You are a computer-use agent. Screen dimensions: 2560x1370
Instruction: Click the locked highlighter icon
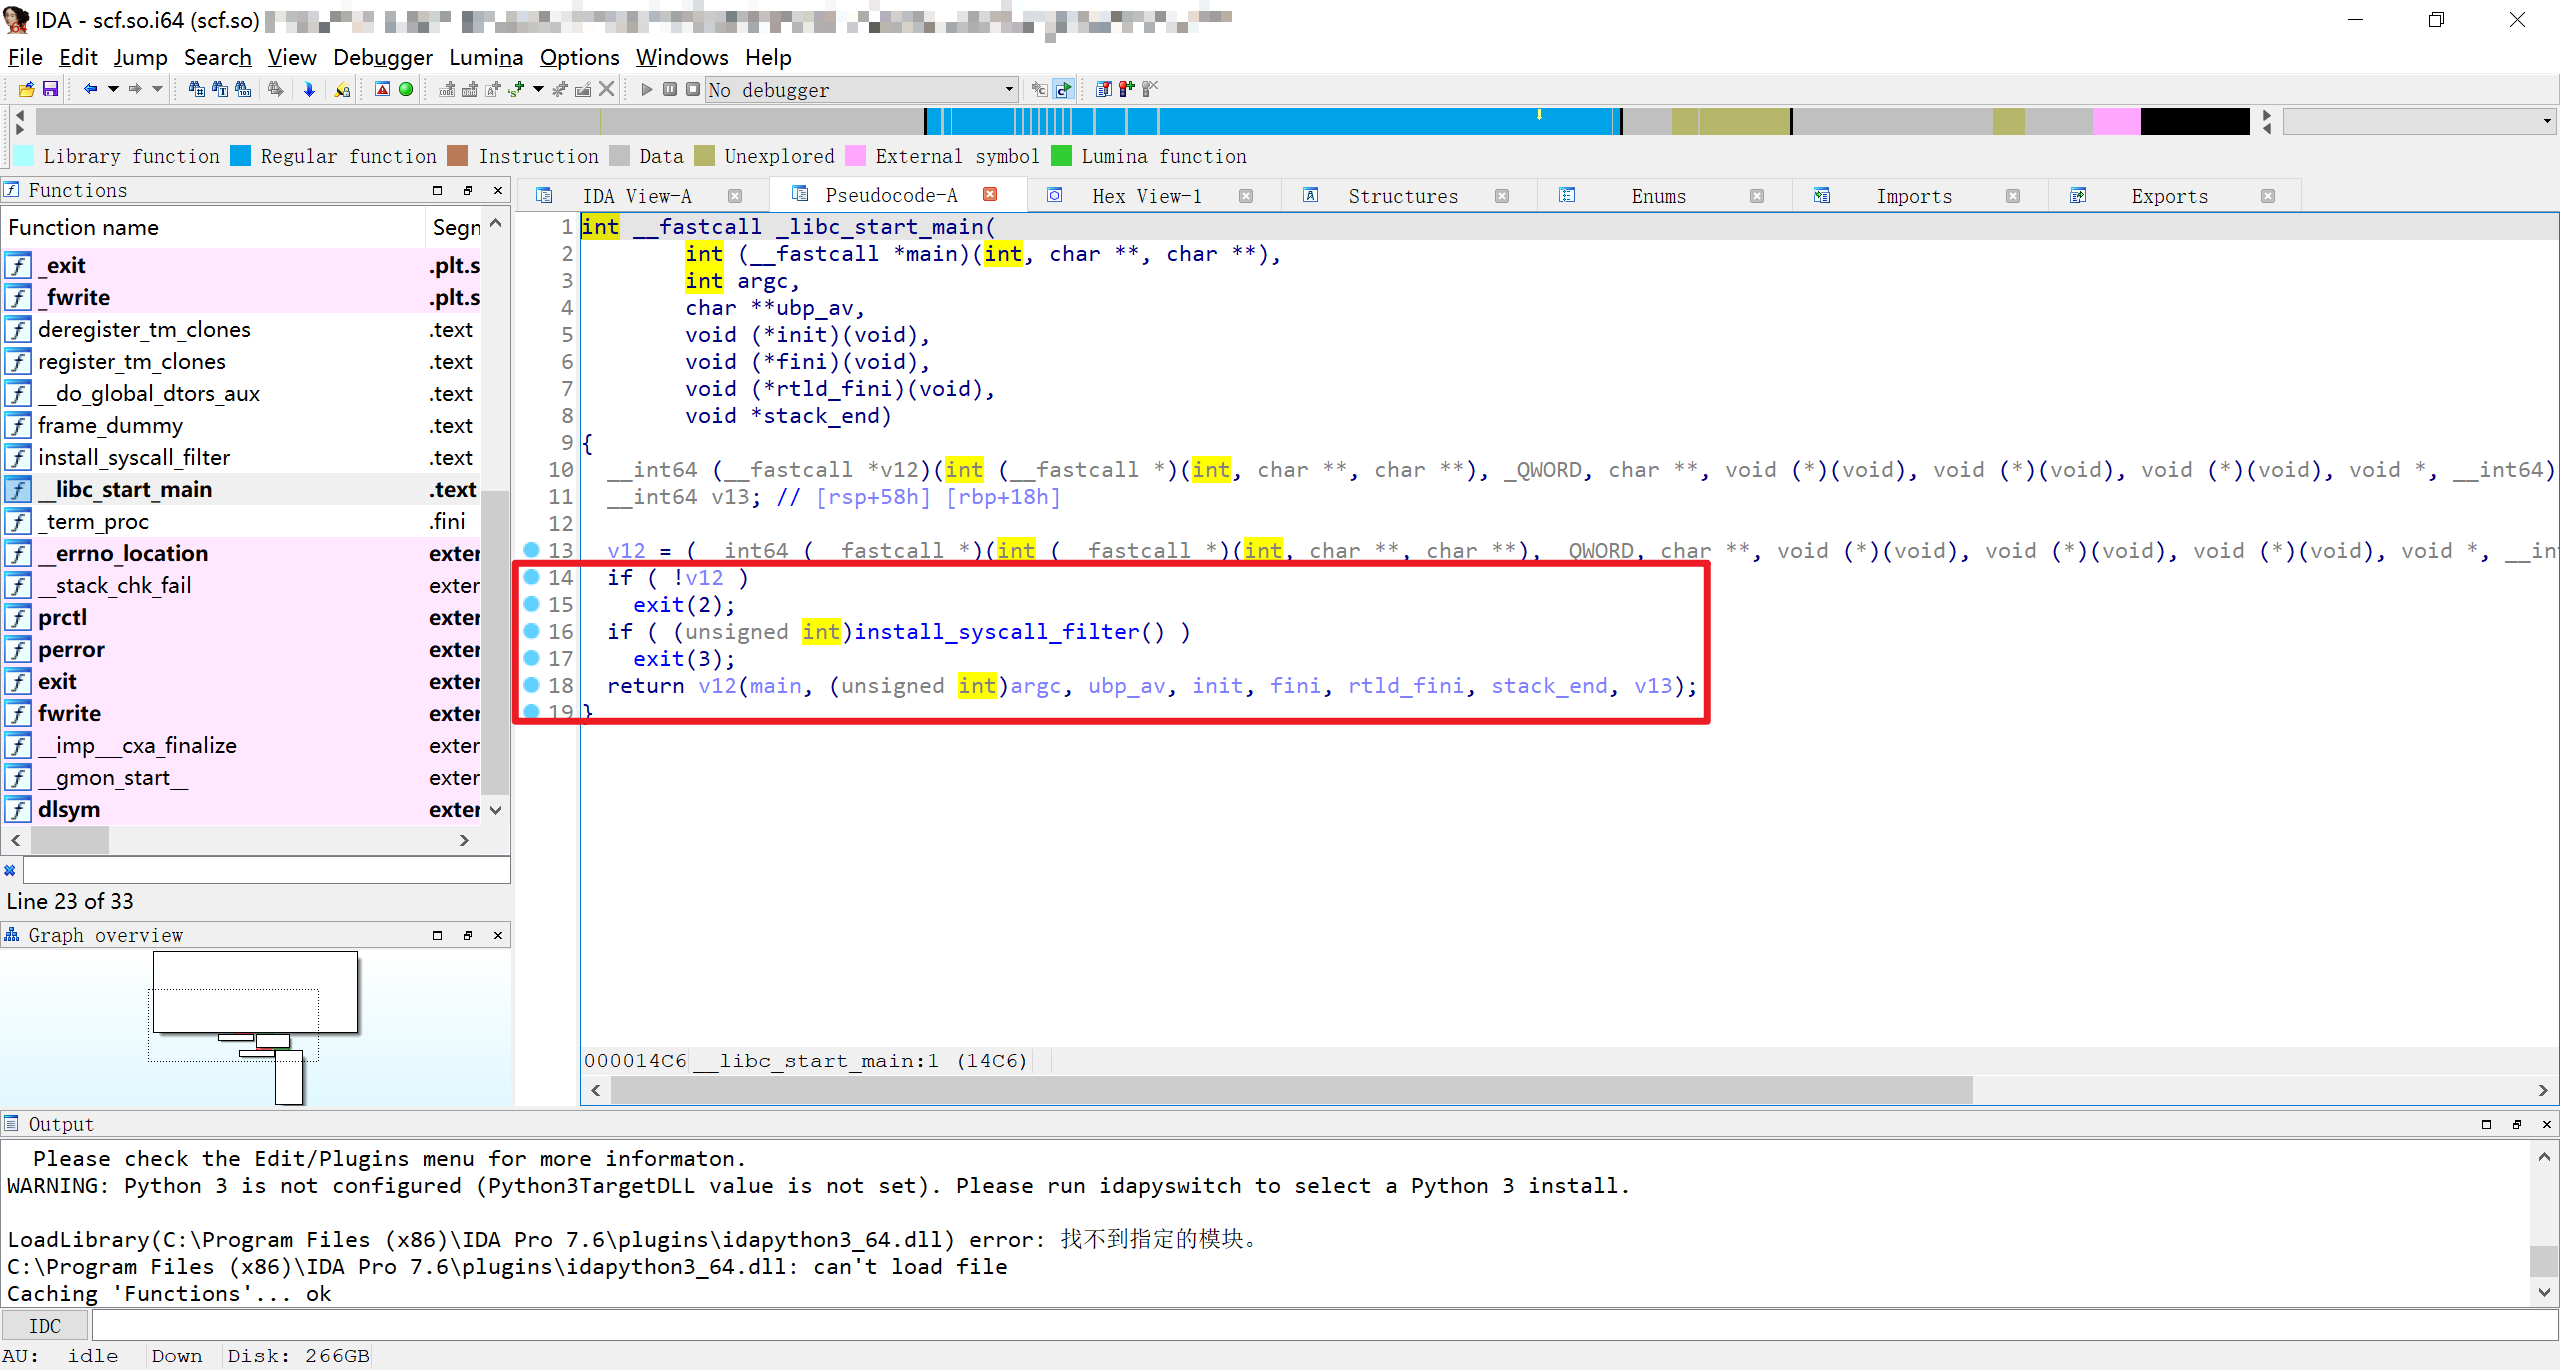tap(342, 89)
